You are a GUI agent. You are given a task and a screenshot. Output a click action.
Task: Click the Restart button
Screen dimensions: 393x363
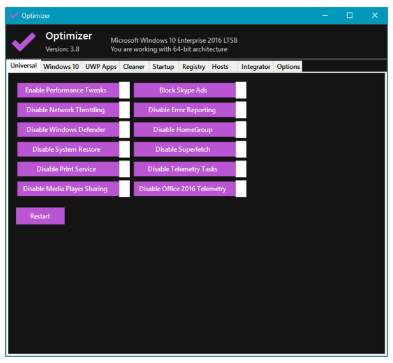point(40,216)
